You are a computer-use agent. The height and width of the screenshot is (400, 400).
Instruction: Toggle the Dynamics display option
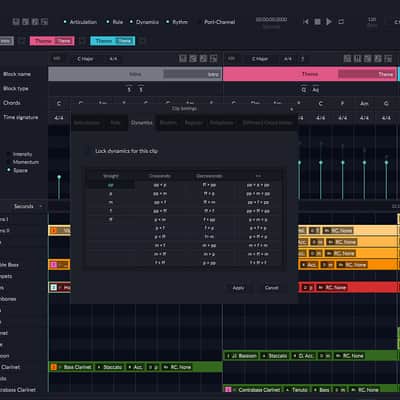point(144,22)
